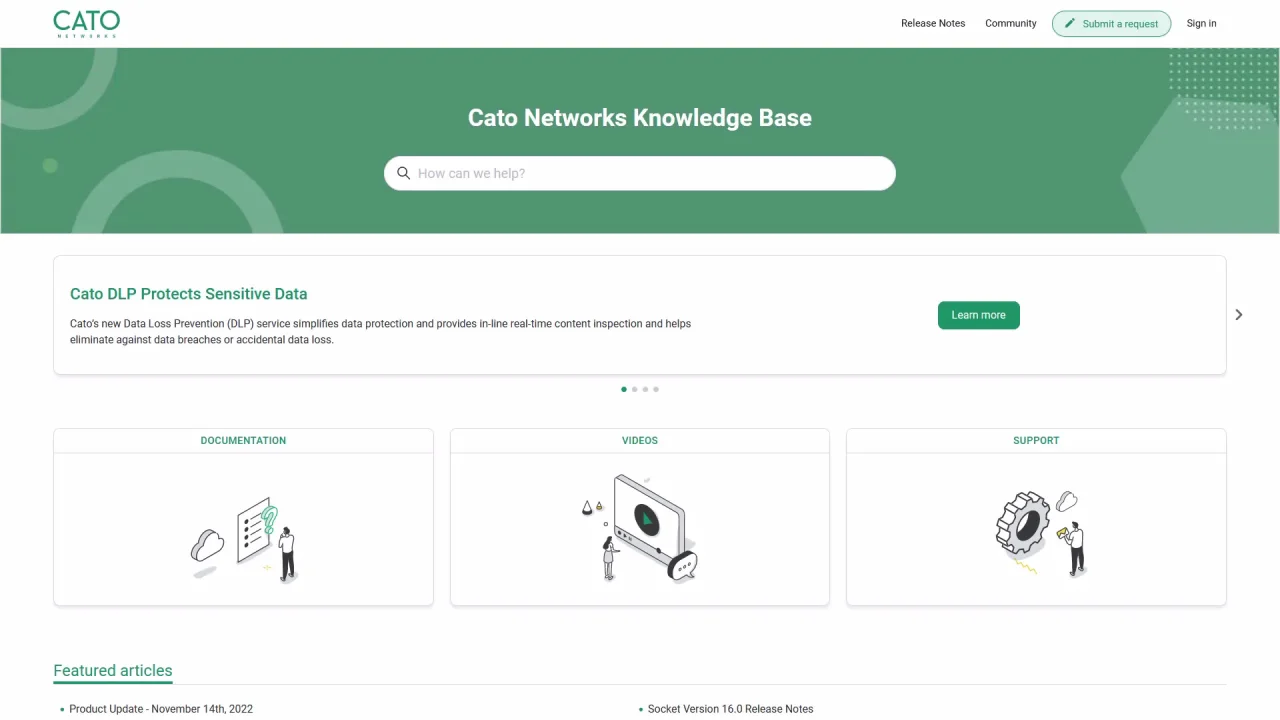Click the search magnifier icon
The height and width of the screenshot is (720, 1280).
click(x=404, y=173)
